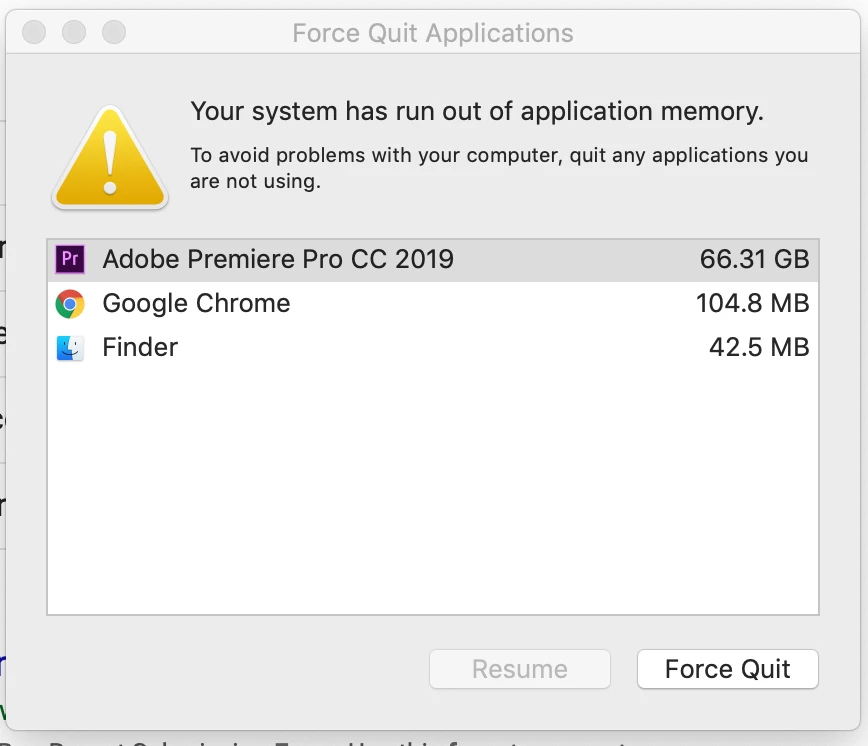Click the zoom button in title bar

[114, 33]
